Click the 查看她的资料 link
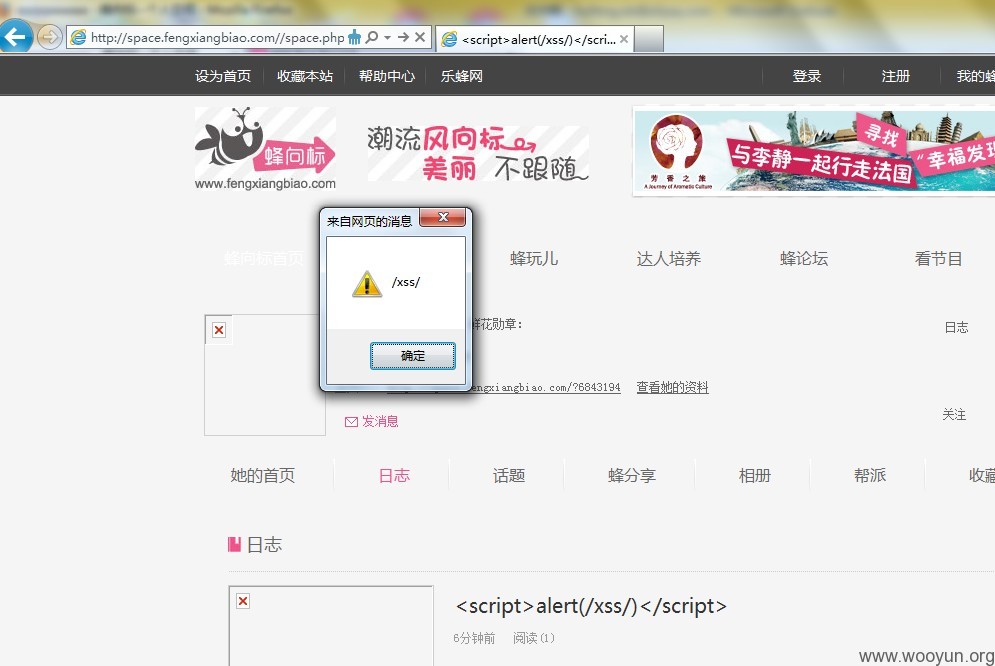Image resolution: width=995 pixels, height=666 pixels. 672,387
